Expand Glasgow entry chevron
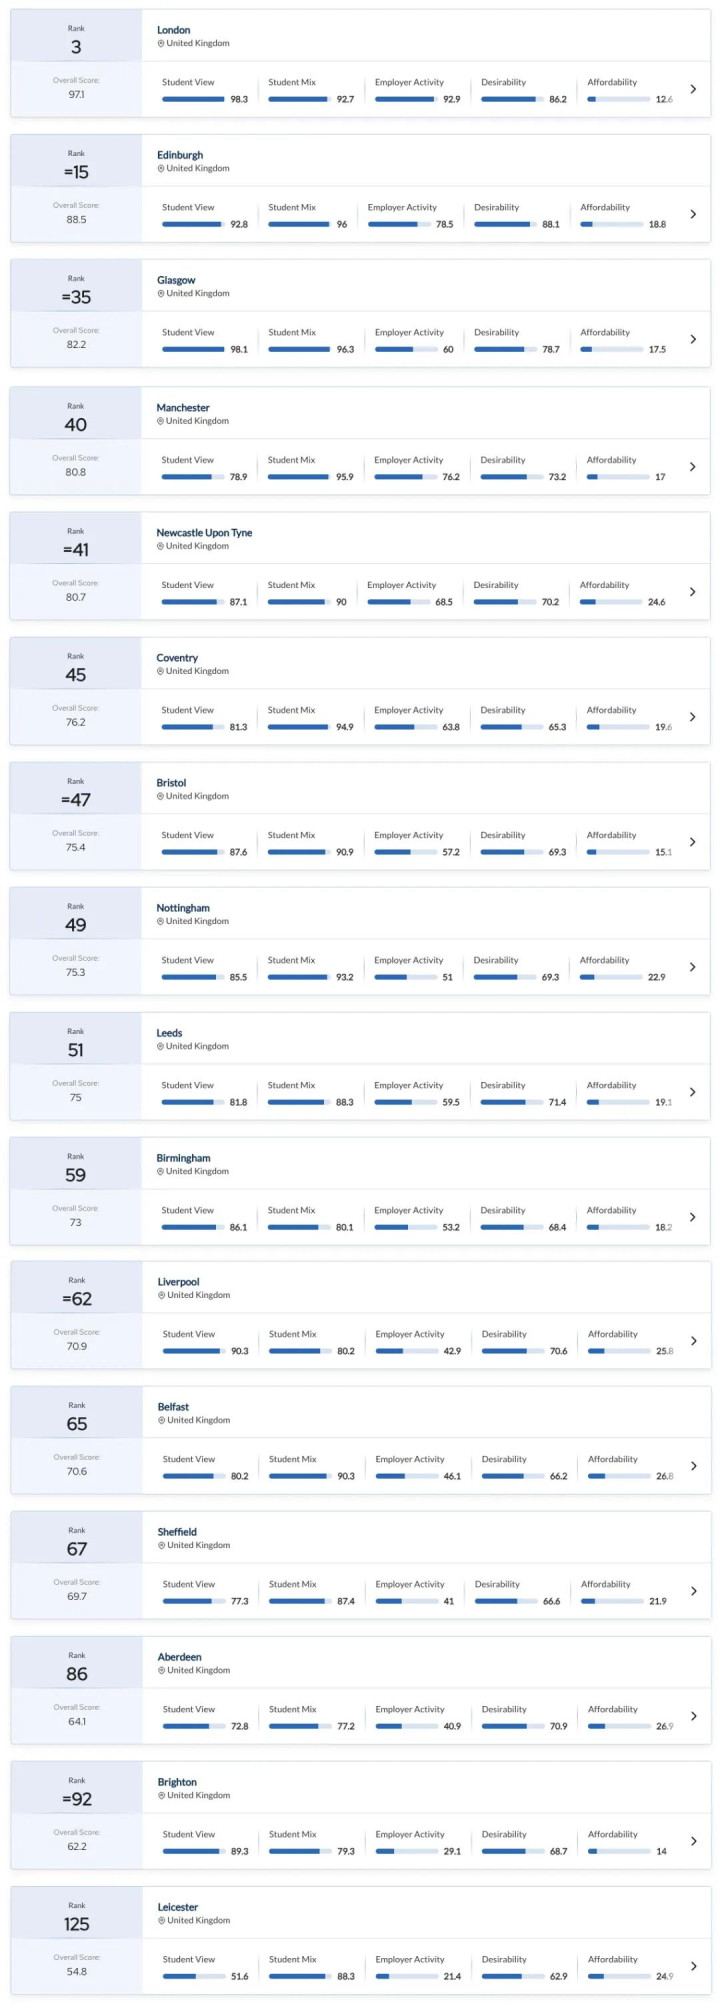 click(x=693, y=340)
